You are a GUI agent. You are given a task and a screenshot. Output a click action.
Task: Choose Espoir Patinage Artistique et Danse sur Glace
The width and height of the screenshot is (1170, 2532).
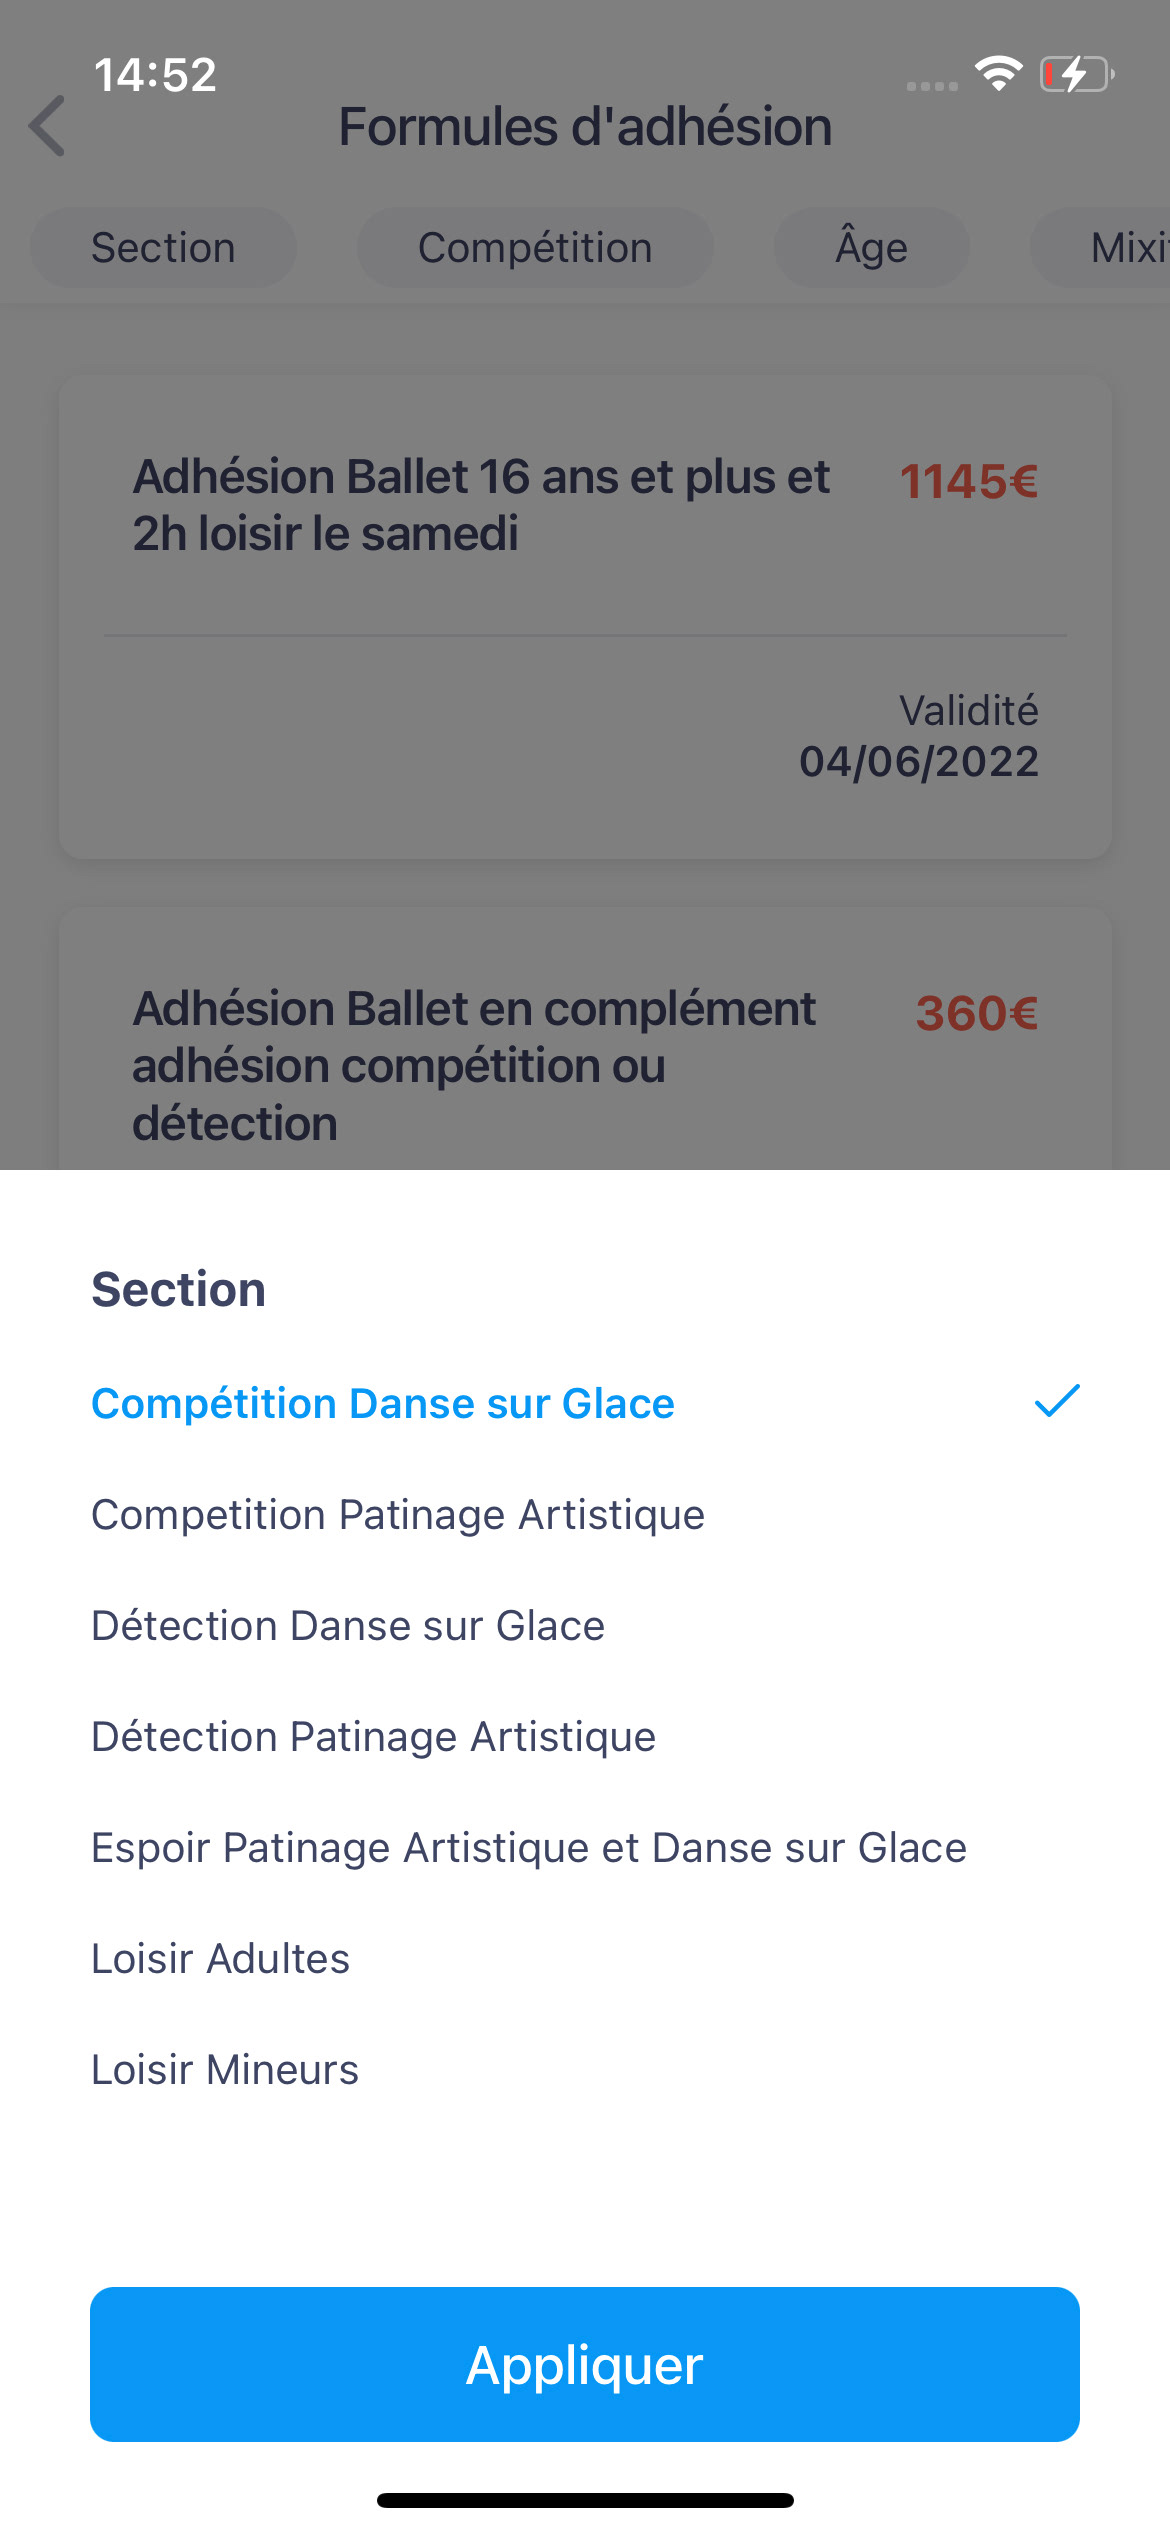point(529,1848)
